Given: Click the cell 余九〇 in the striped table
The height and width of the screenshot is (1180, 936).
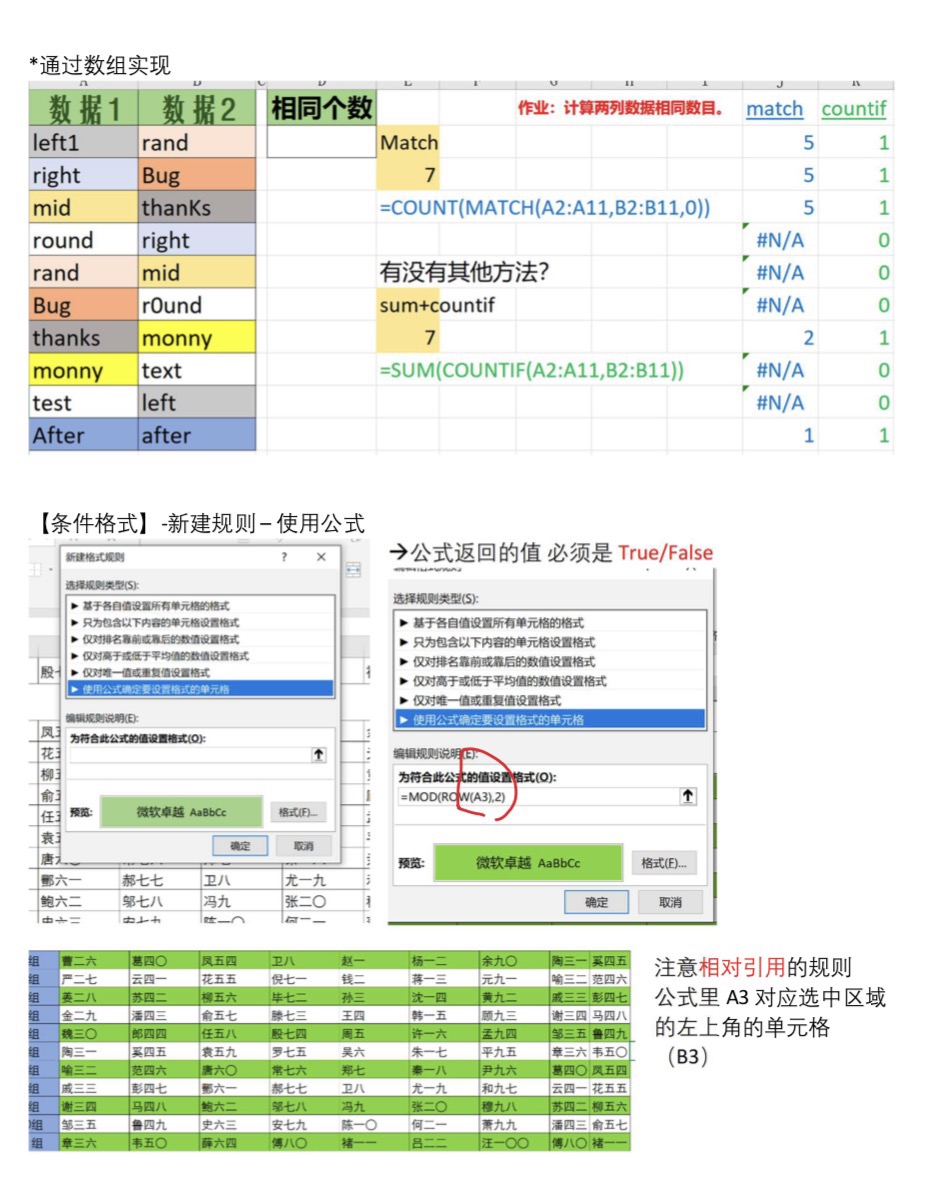Looking at the screenshot, I should tap(514, 961).
